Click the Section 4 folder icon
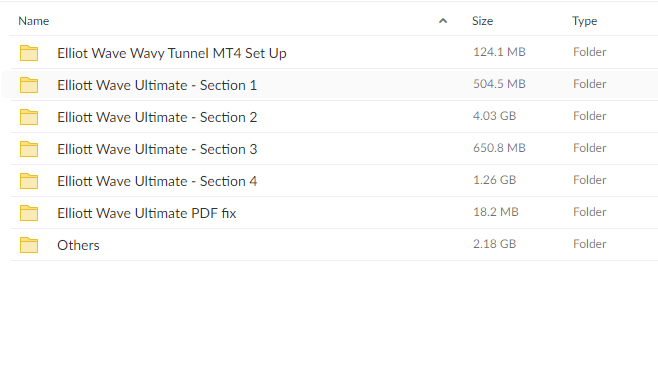Image resolution: width=658 pixels, height=372 pixels. (x=29, y=181)
